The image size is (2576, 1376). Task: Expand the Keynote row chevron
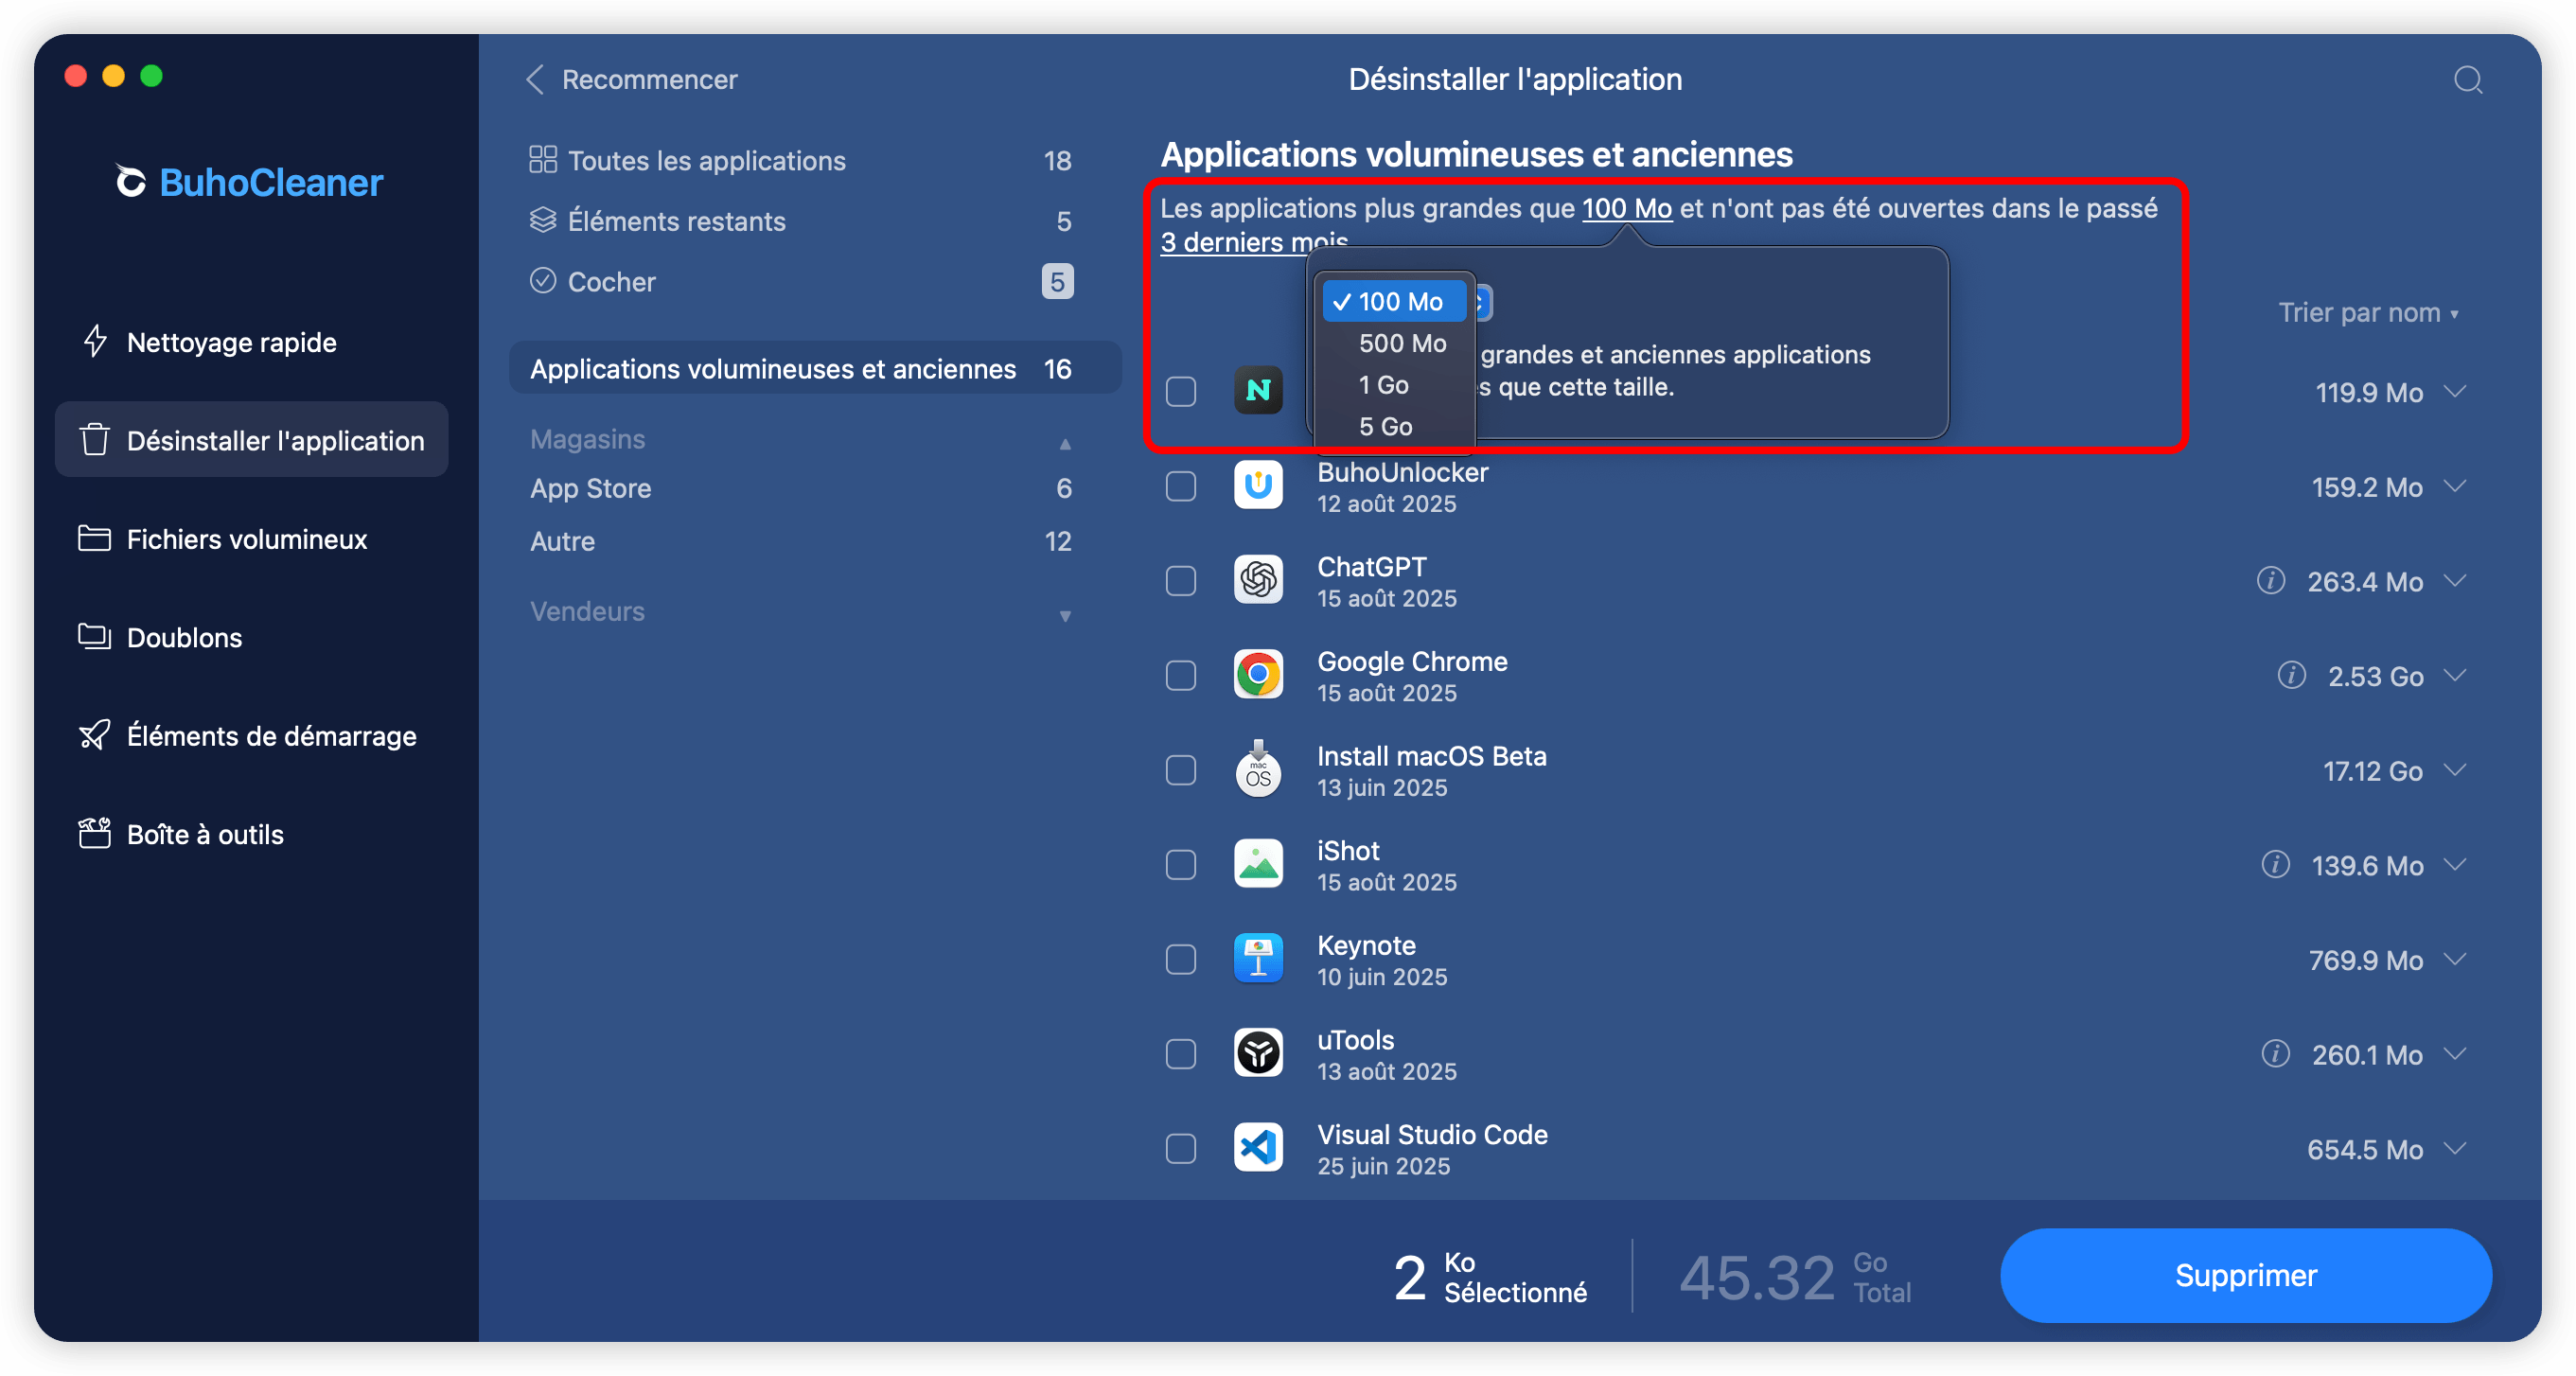[x=2455, y=959]
